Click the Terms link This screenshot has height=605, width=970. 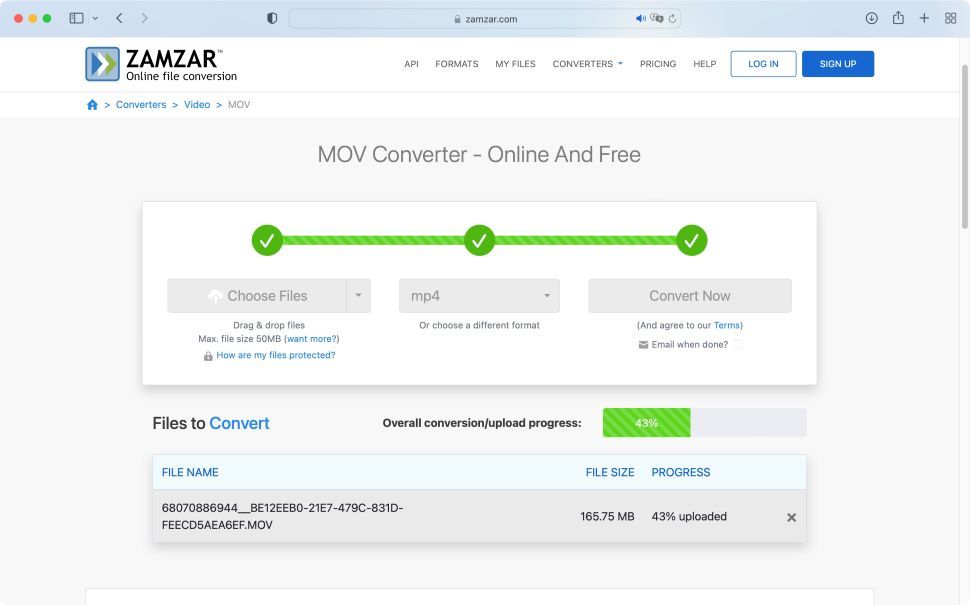pos(727,324)
